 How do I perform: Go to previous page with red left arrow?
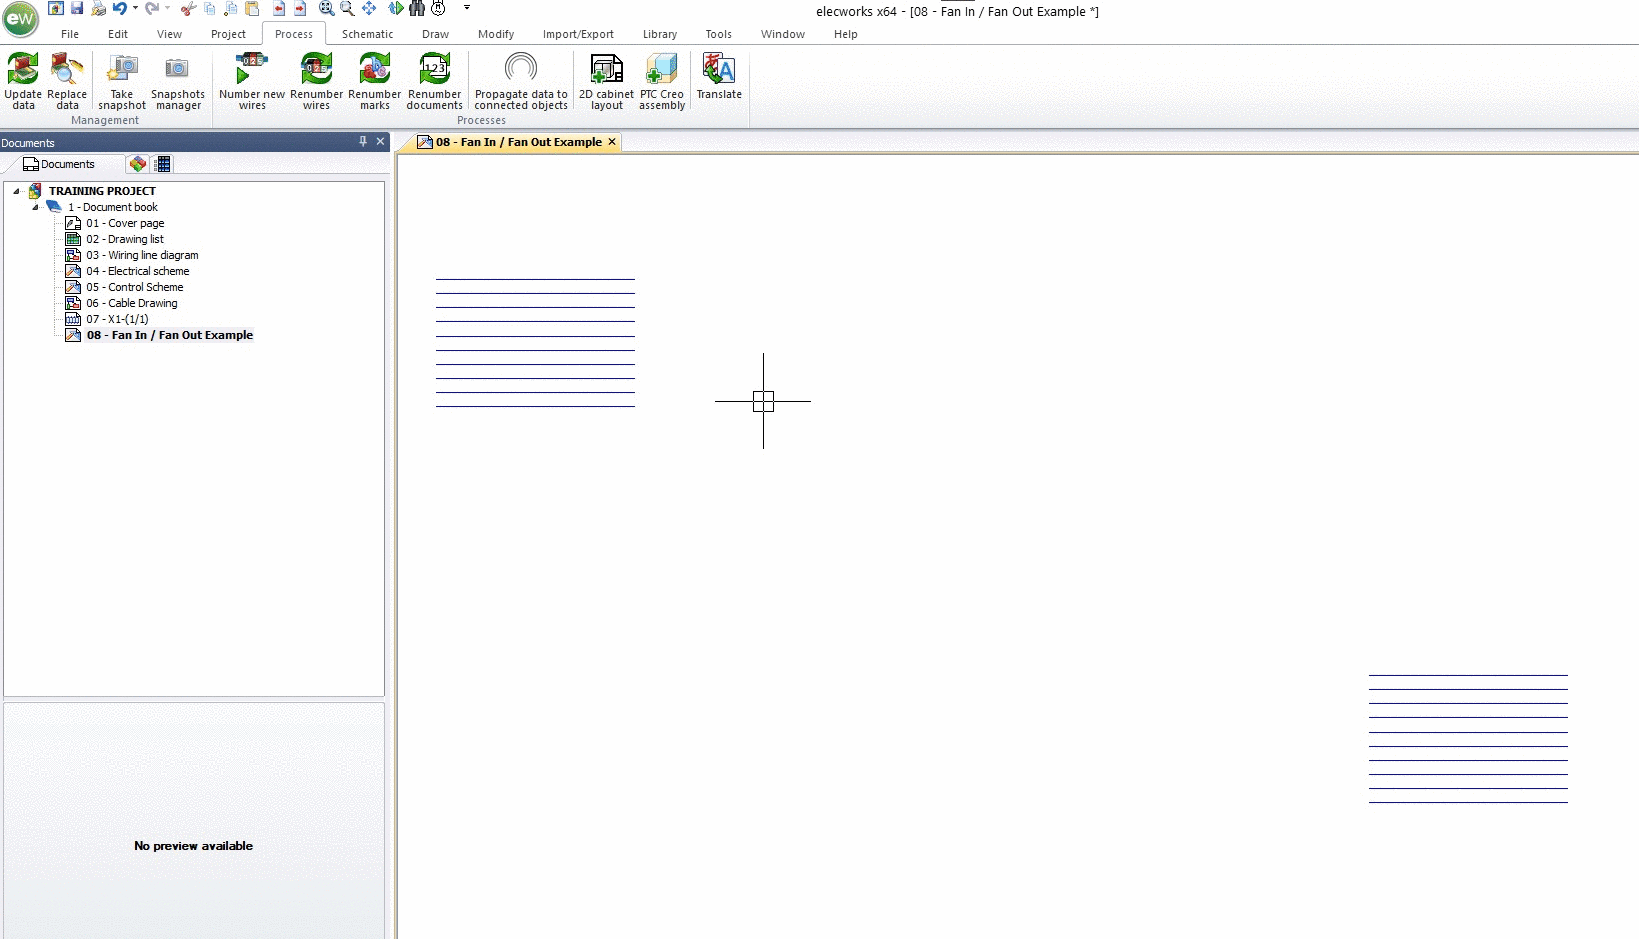pos(279,8)
